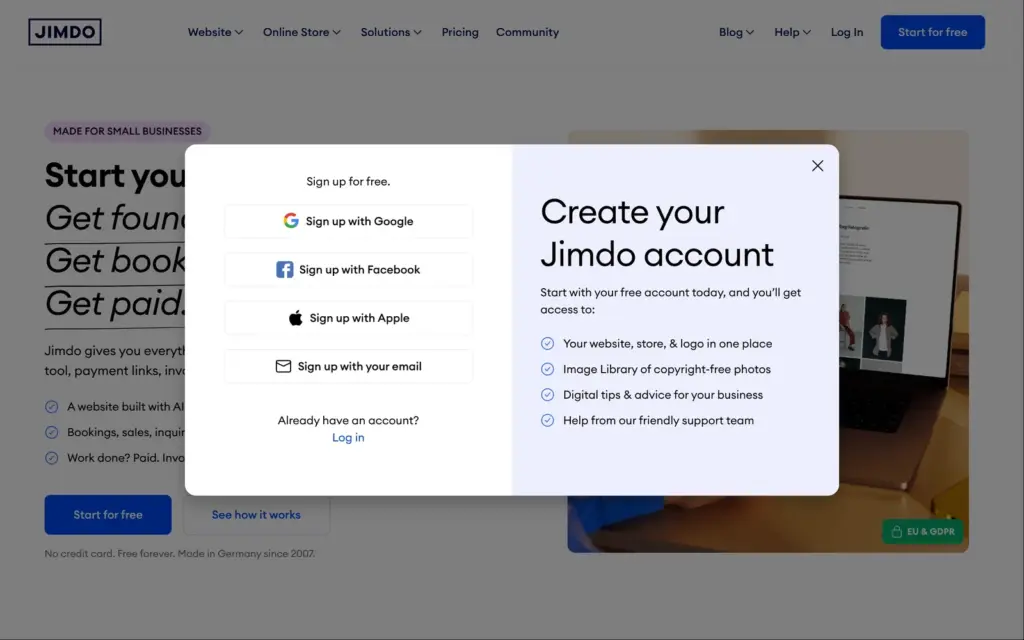Open the Log in link in dialog
The height and width of the screenshot is (640, 1024).
coord(348,438)
